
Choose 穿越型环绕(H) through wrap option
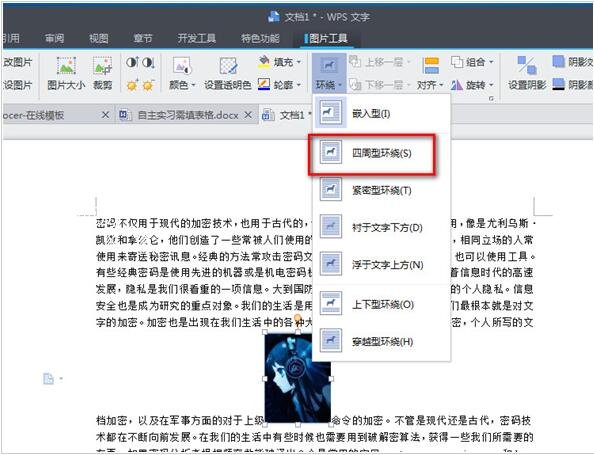tap(381, 341)
